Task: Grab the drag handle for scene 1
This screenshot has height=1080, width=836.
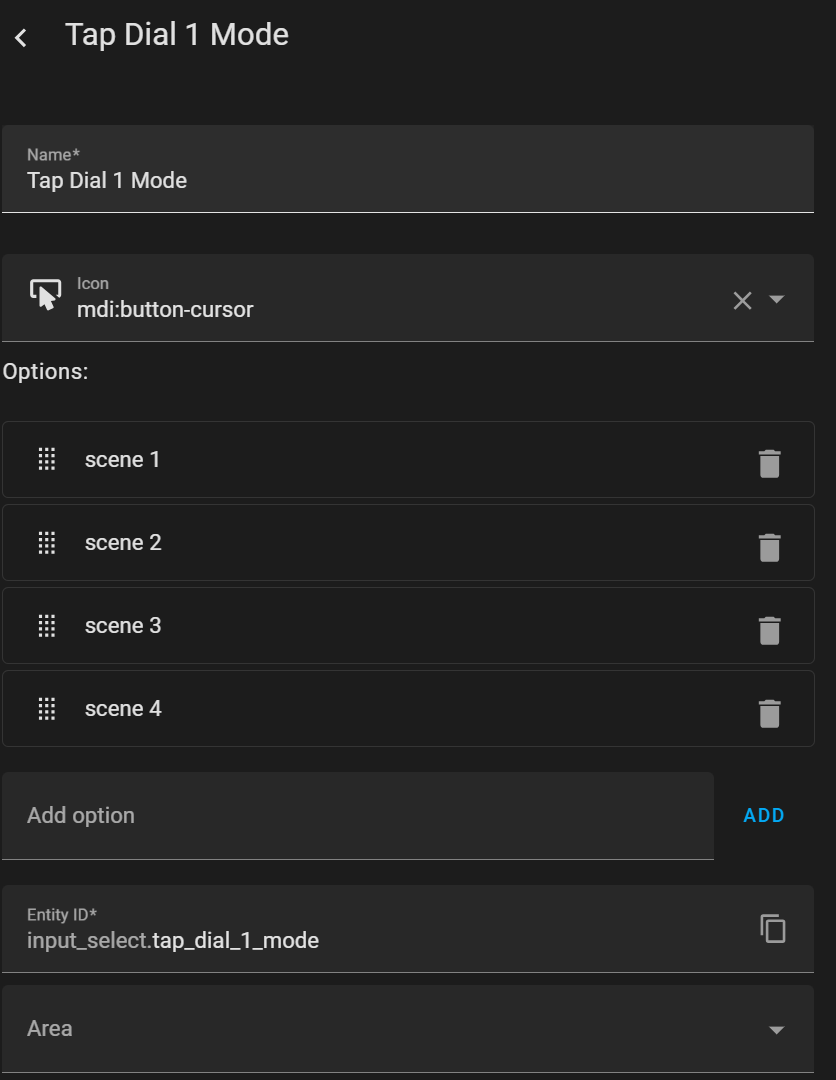Action: 46,460
